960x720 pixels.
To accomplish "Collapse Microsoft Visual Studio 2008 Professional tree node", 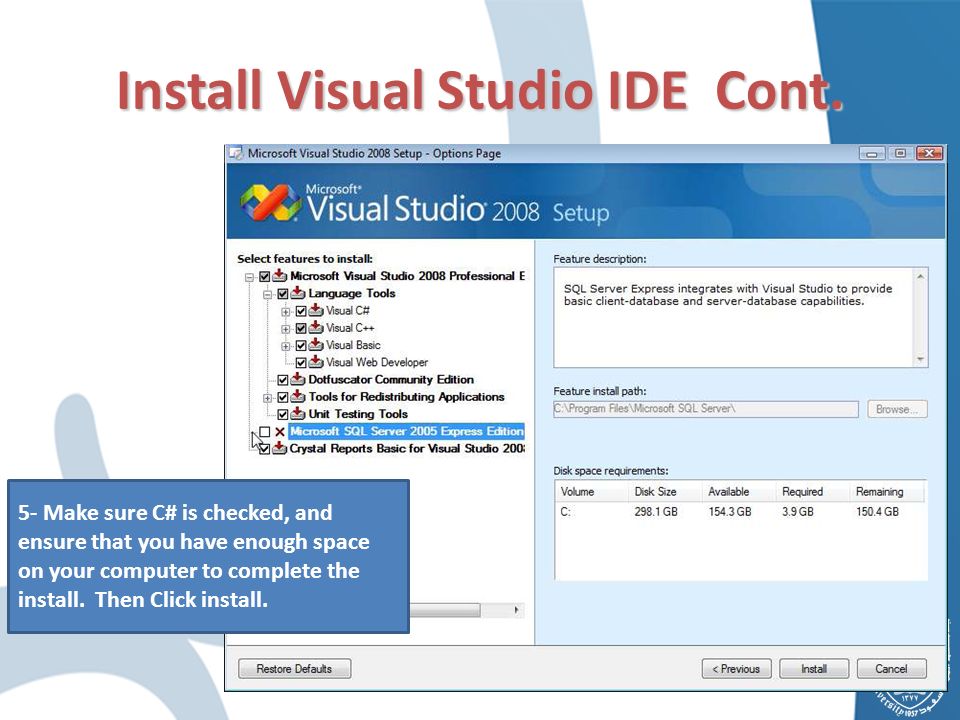I will 249,277.
